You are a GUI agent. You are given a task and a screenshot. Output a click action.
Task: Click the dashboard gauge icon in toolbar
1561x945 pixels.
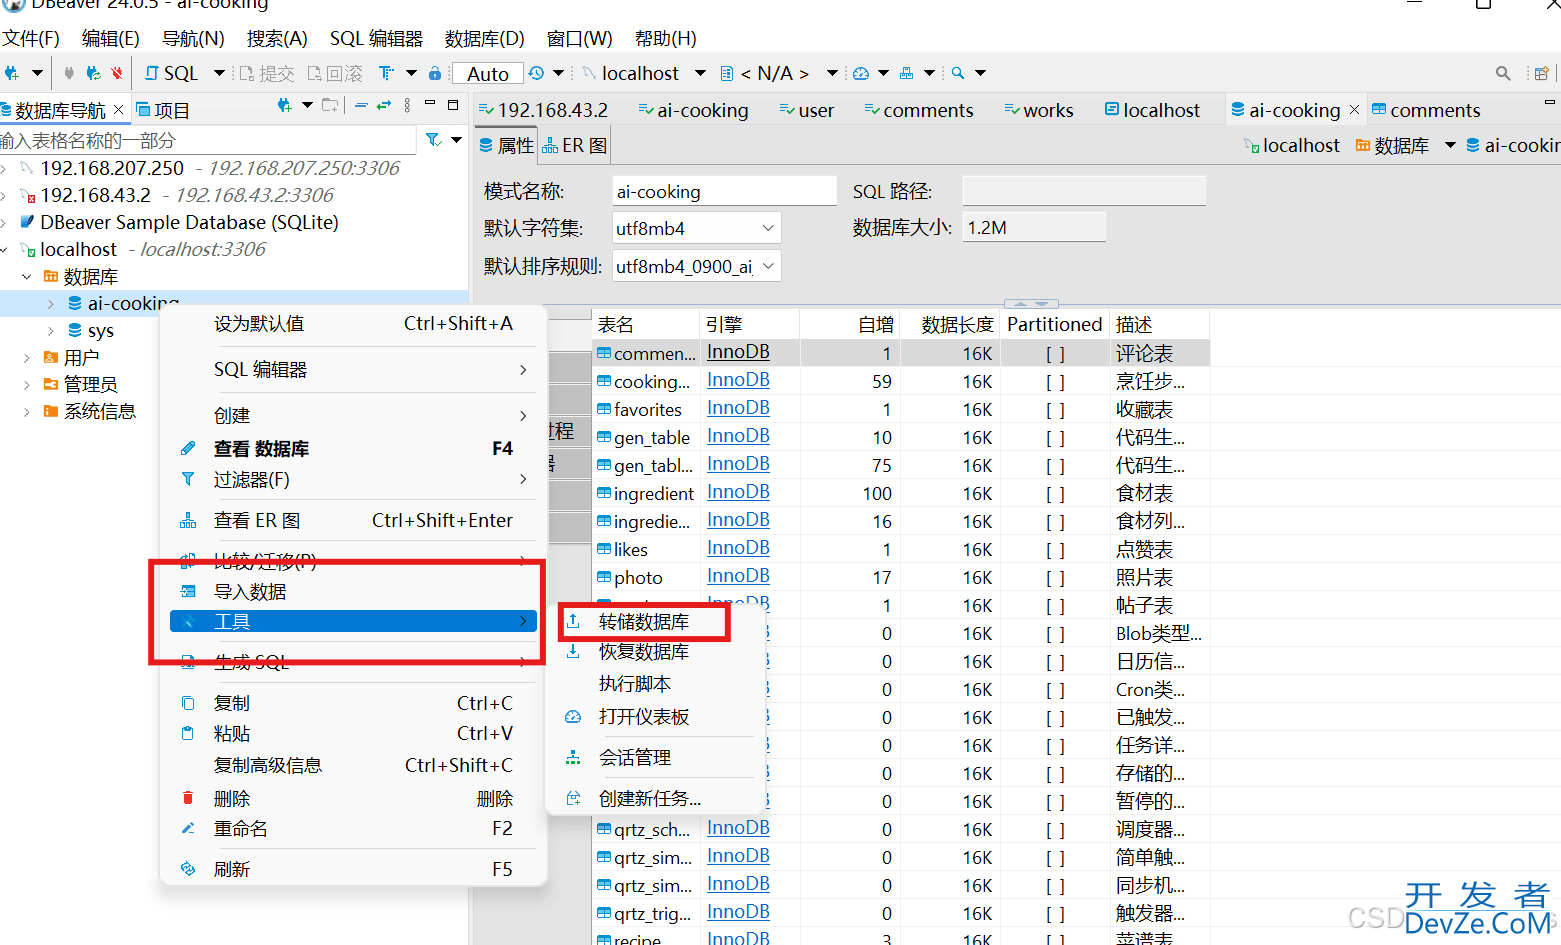(x=861, y=73)
